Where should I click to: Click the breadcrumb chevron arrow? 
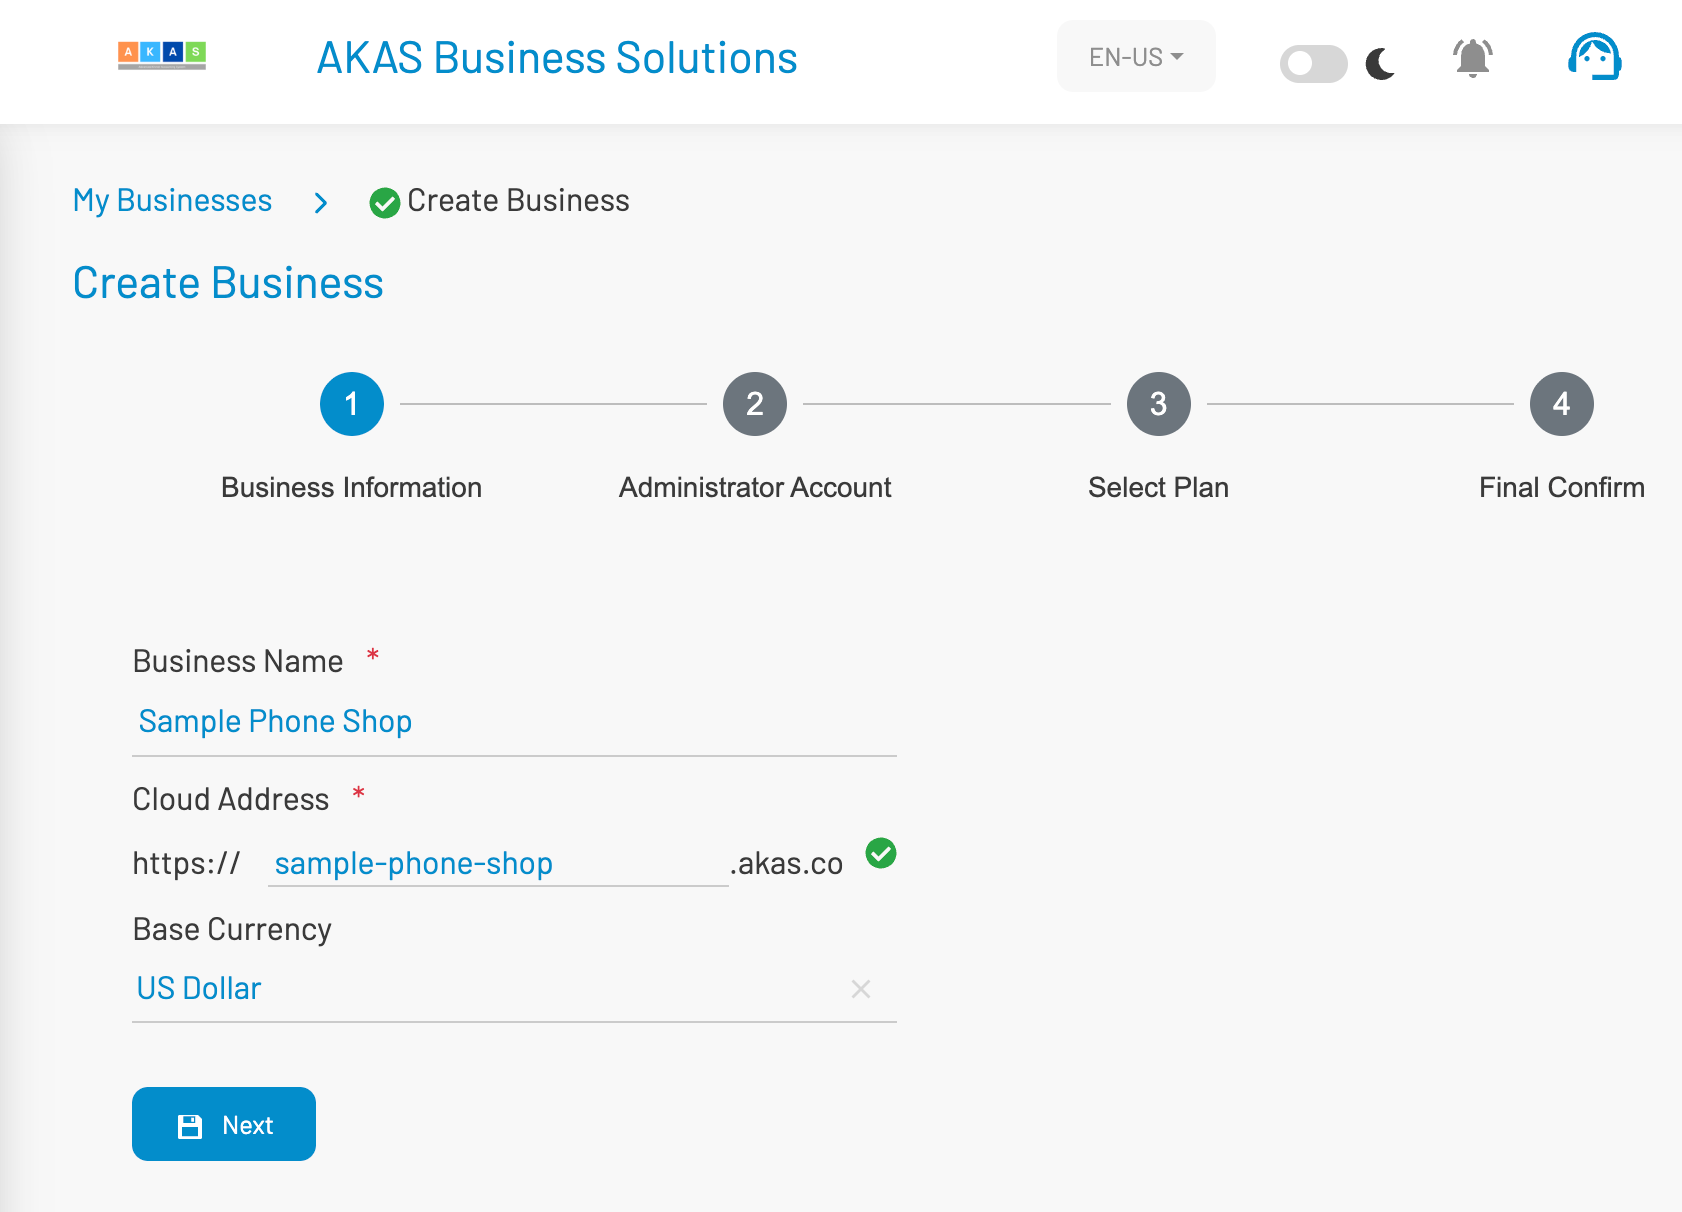(x=320, y=203)
